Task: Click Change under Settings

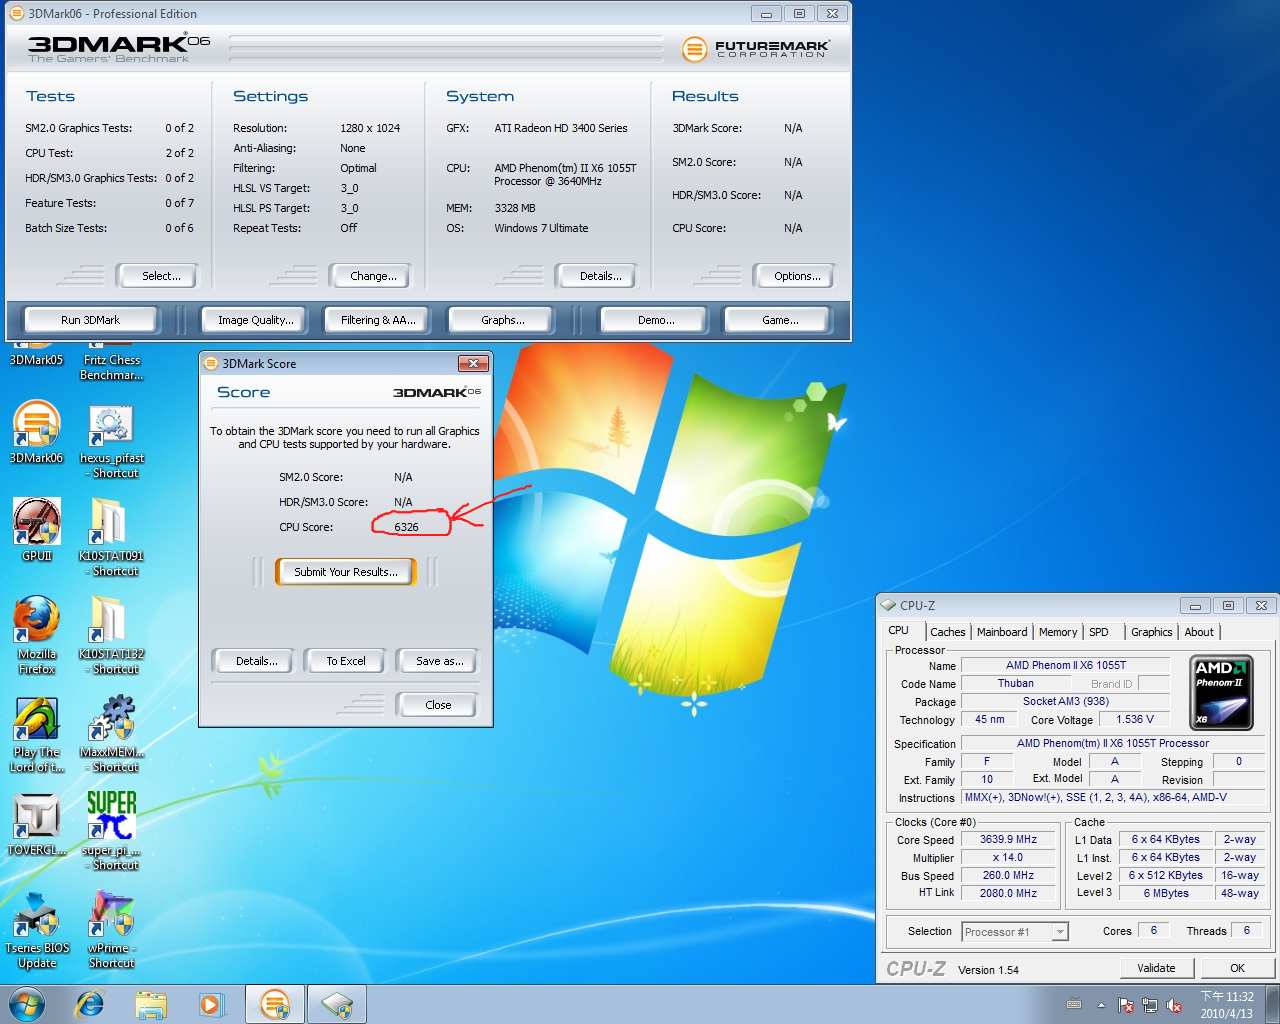Action: click(373, 276)
